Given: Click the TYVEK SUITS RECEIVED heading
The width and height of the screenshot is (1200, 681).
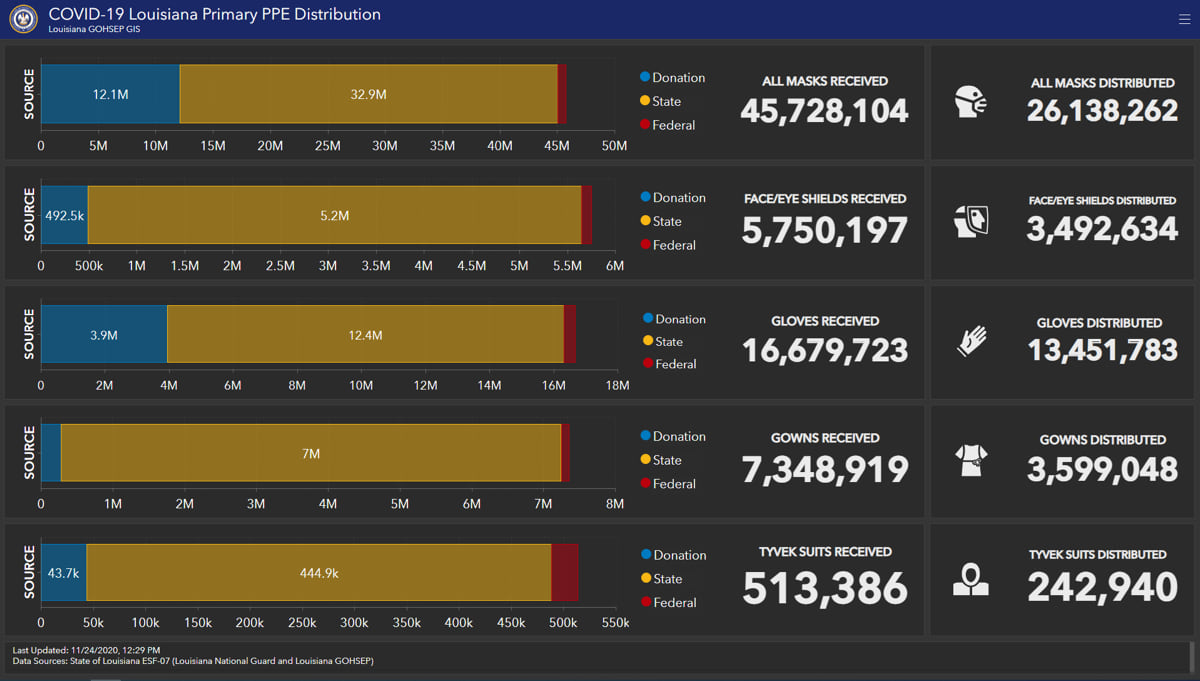Looking at the screenshot, I should pyautogui.click(x=824, y=552).
